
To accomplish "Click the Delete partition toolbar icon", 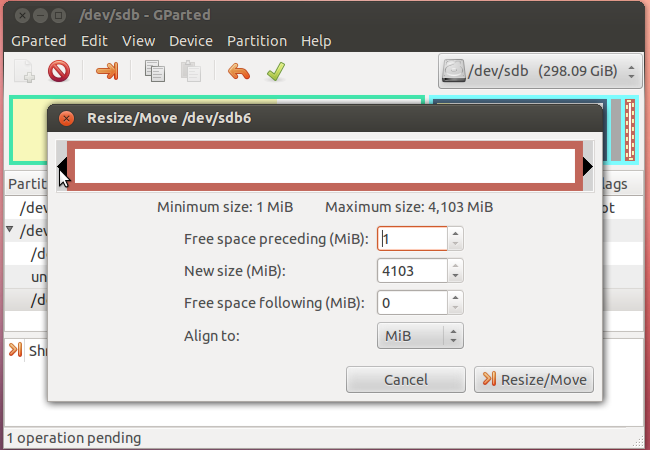I will tap(59, 71).
